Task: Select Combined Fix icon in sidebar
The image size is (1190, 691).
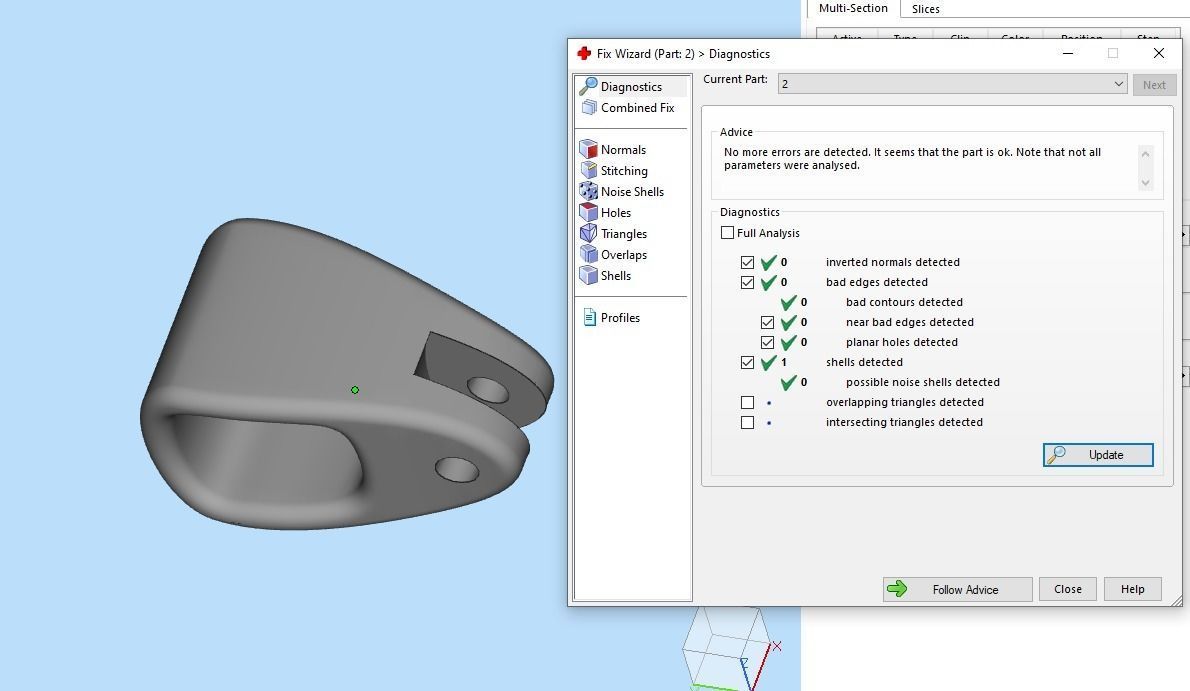Action: coord(589,108)
